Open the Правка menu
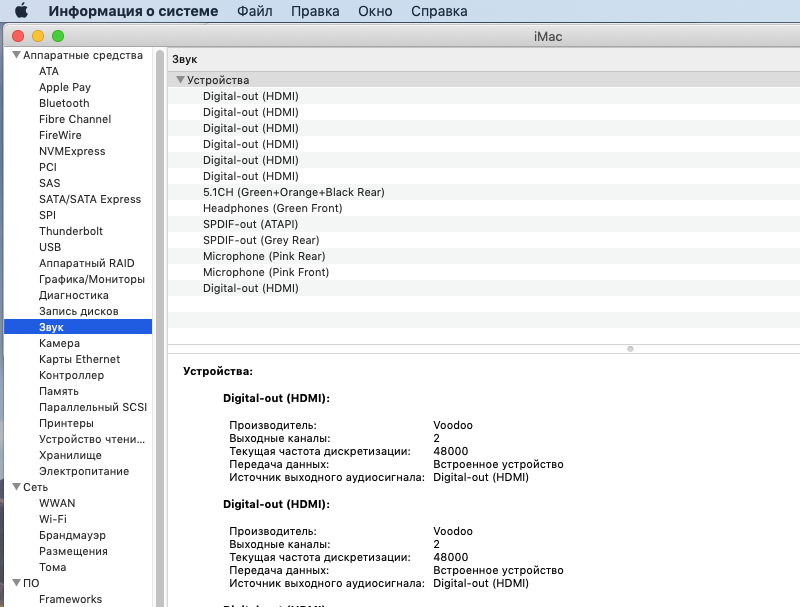This screenshot has height=607, width=800. [x=315, y=11]
